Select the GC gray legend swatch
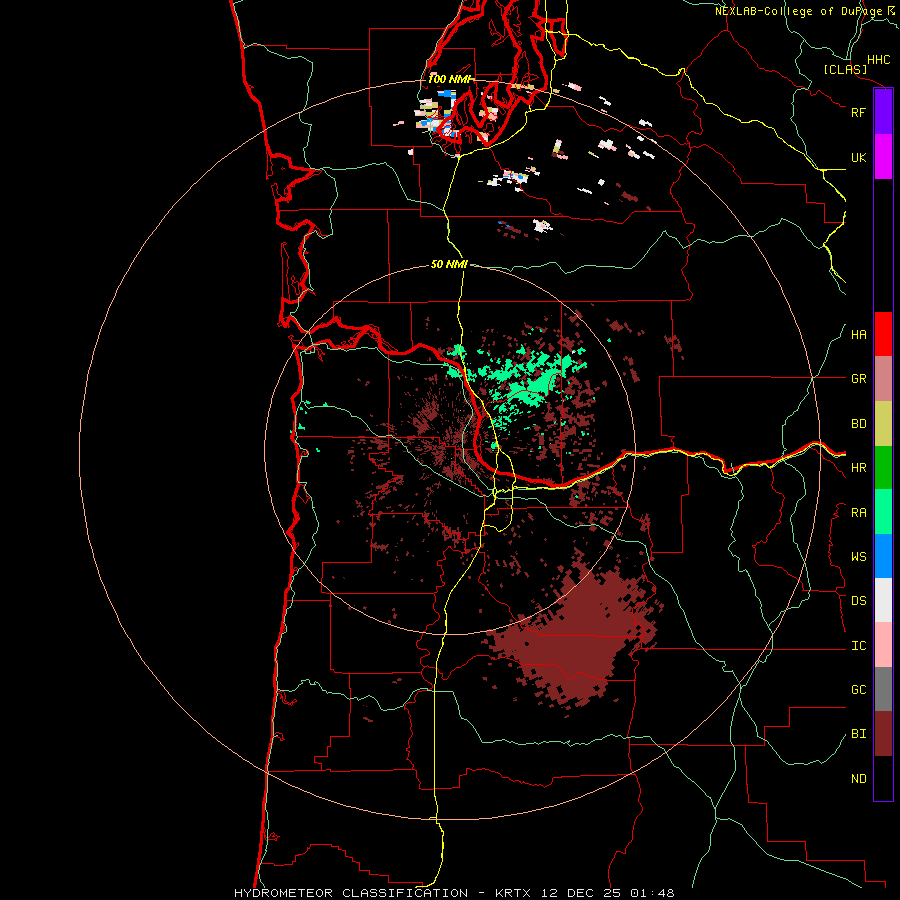Screen dimensions: 900x900 [883, 689]
